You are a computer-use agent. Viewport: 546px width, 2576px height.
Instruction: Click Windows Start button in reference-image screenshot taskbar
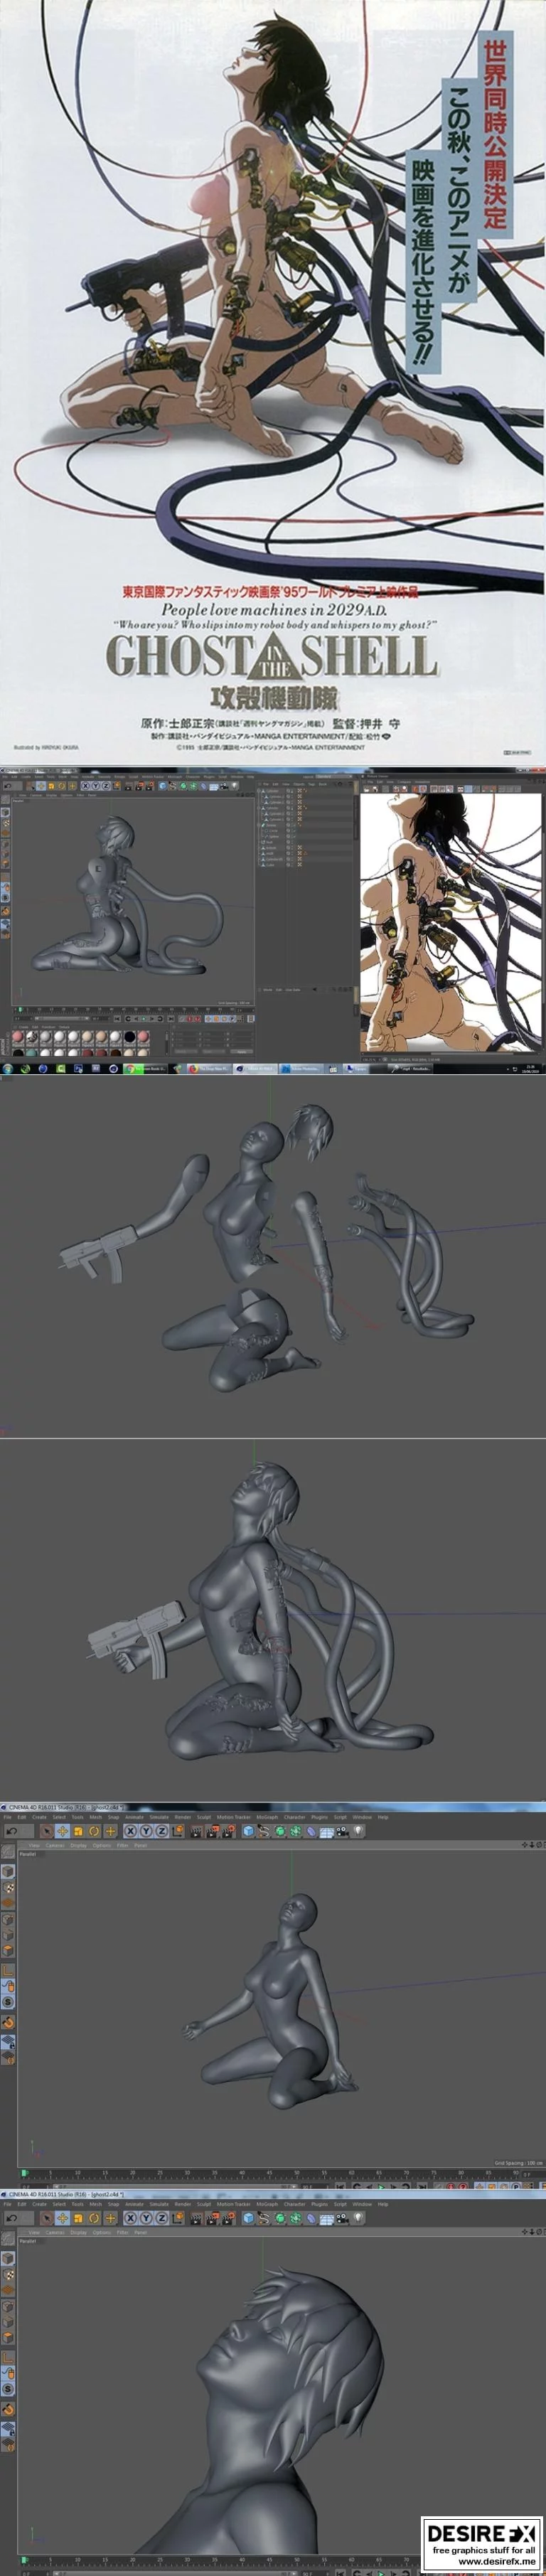pyautogui.click(x=7, y=1068)
